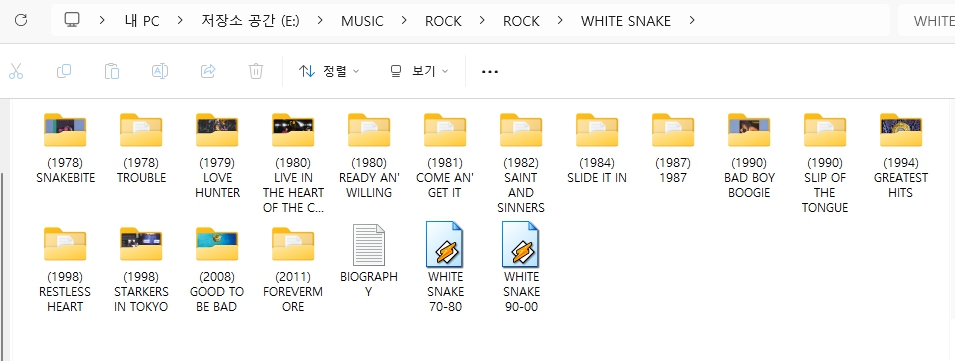955x361 pixels.
Task: Select the SLIP OF THE TONGUE folder
Action: point(825,163)
